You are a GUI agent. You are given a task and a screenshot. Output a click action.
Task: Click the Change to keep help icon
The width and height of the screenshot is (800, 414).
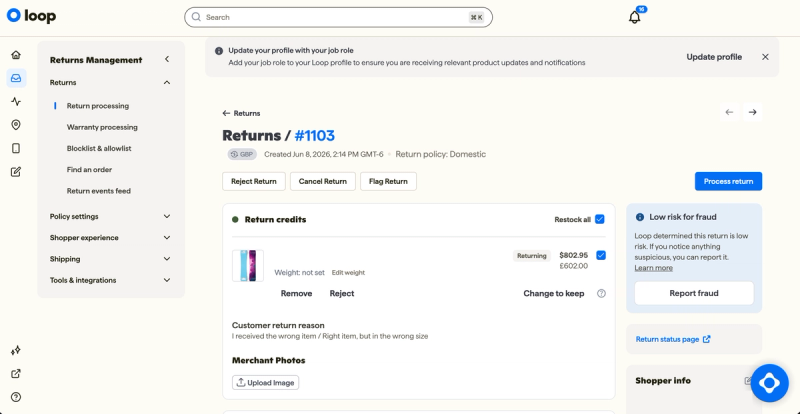pyautogui.click(x=601, y=294)
